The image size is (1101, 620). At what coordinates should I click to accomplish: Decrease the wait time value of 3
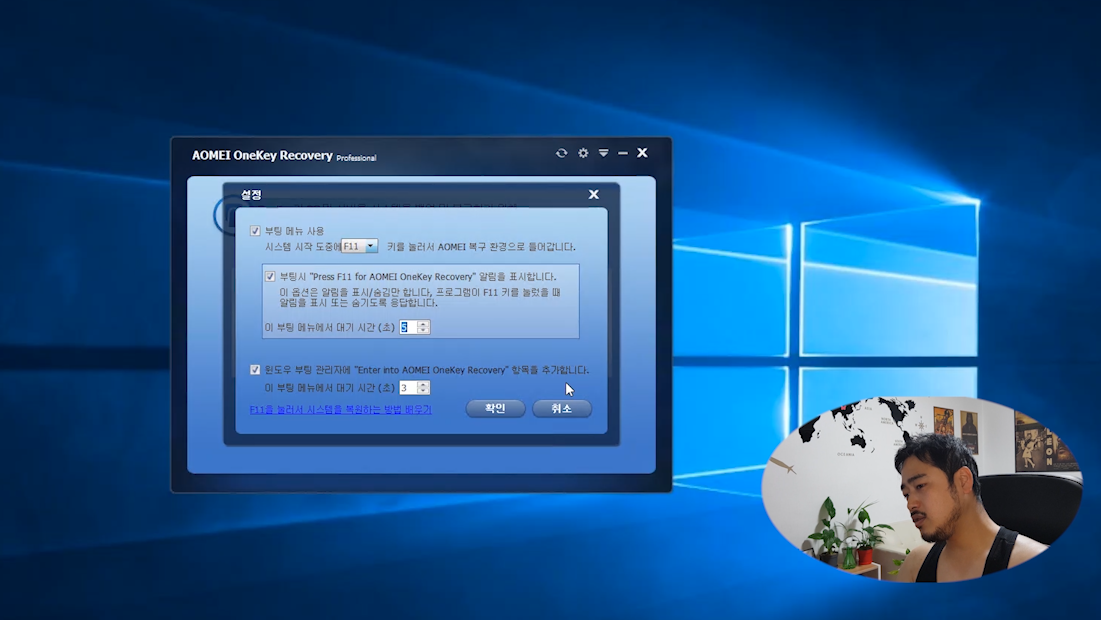pyautogui.click(x=423, y=390)
